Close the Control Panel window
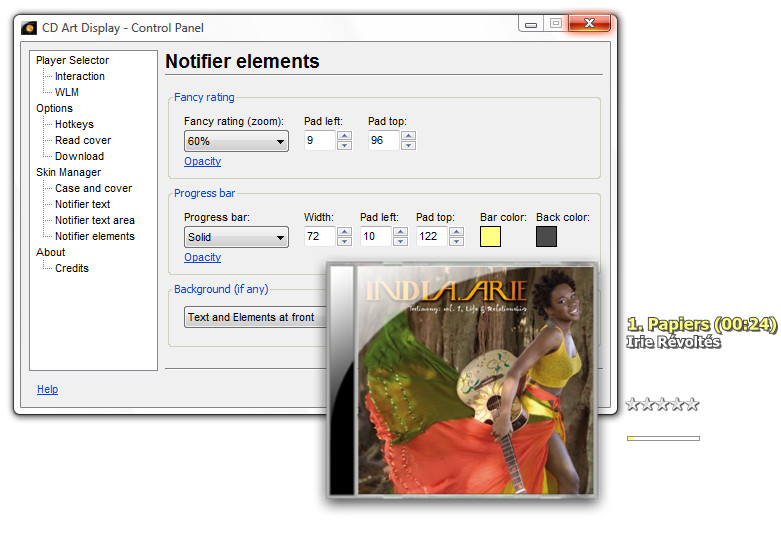 (x=590, y=23)
